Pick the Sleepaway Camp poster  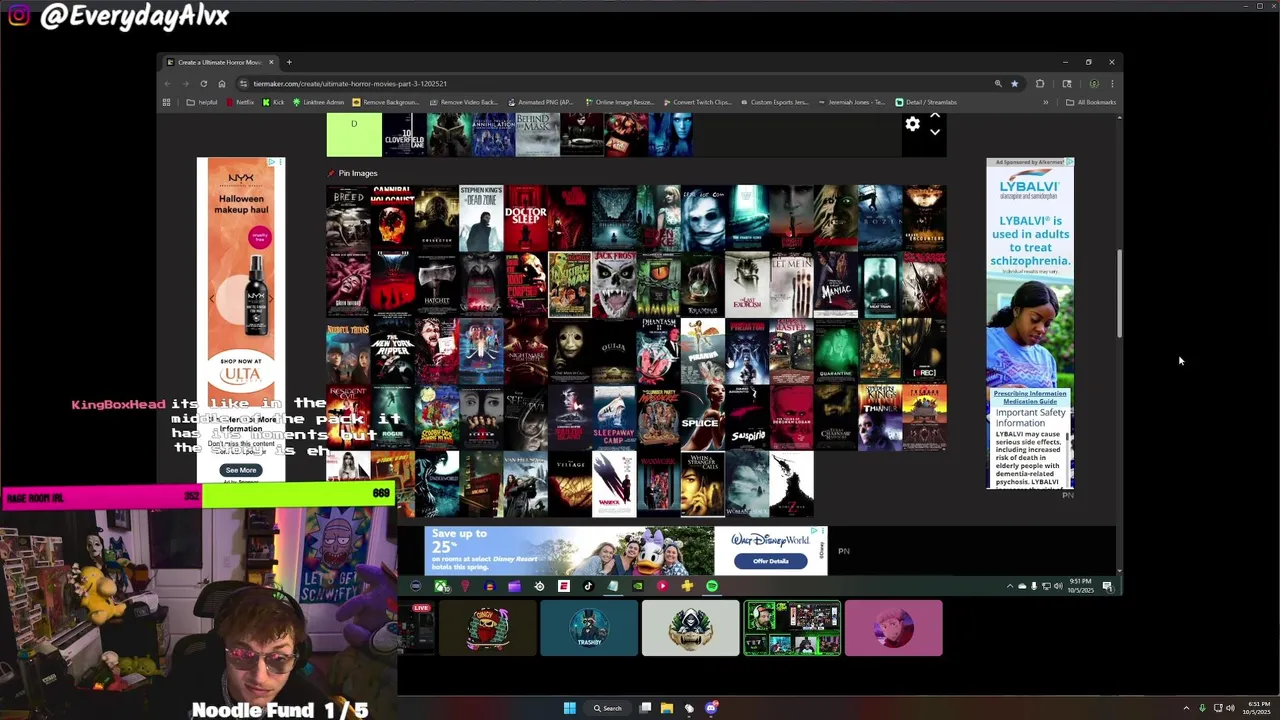[x=614, y=418]
